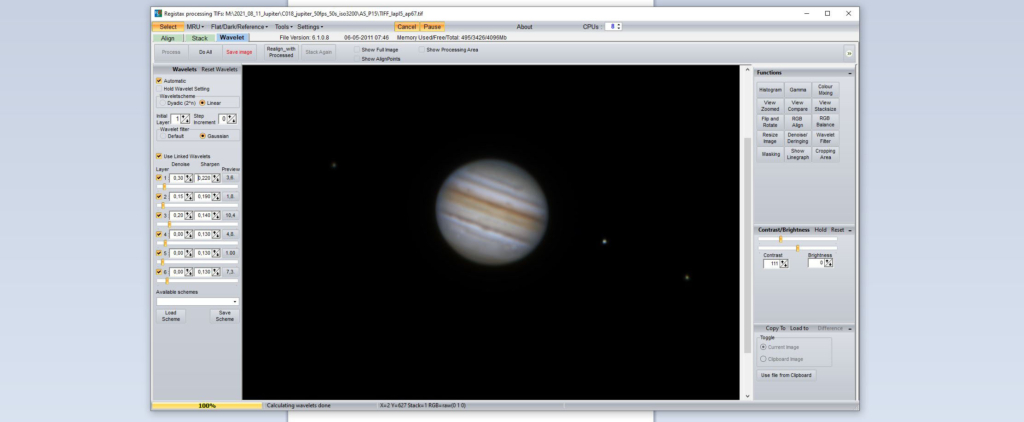Screen dimensions: 1024x422
Task: Click Layer 1 Sharpen stepper arrows
Action: click(x=216, y=178)
